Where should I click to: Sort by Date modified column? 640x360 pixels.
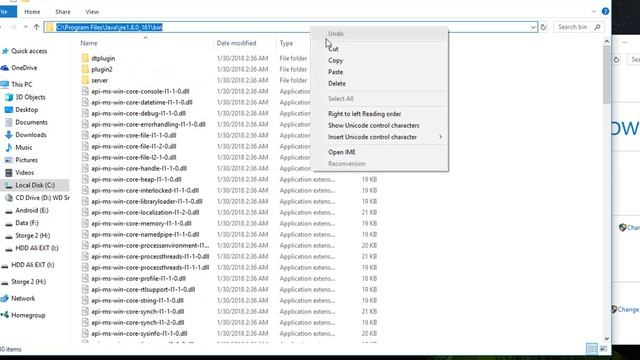point(236,43)
